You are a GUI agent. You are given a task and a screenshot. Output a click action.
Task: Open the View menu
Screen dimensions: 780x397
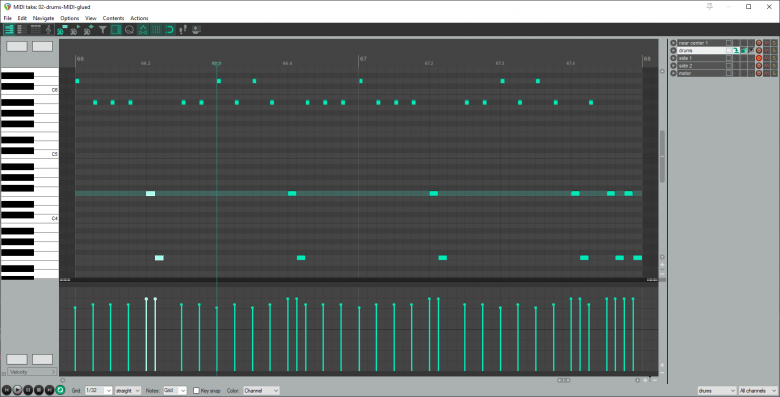point(91,18)
